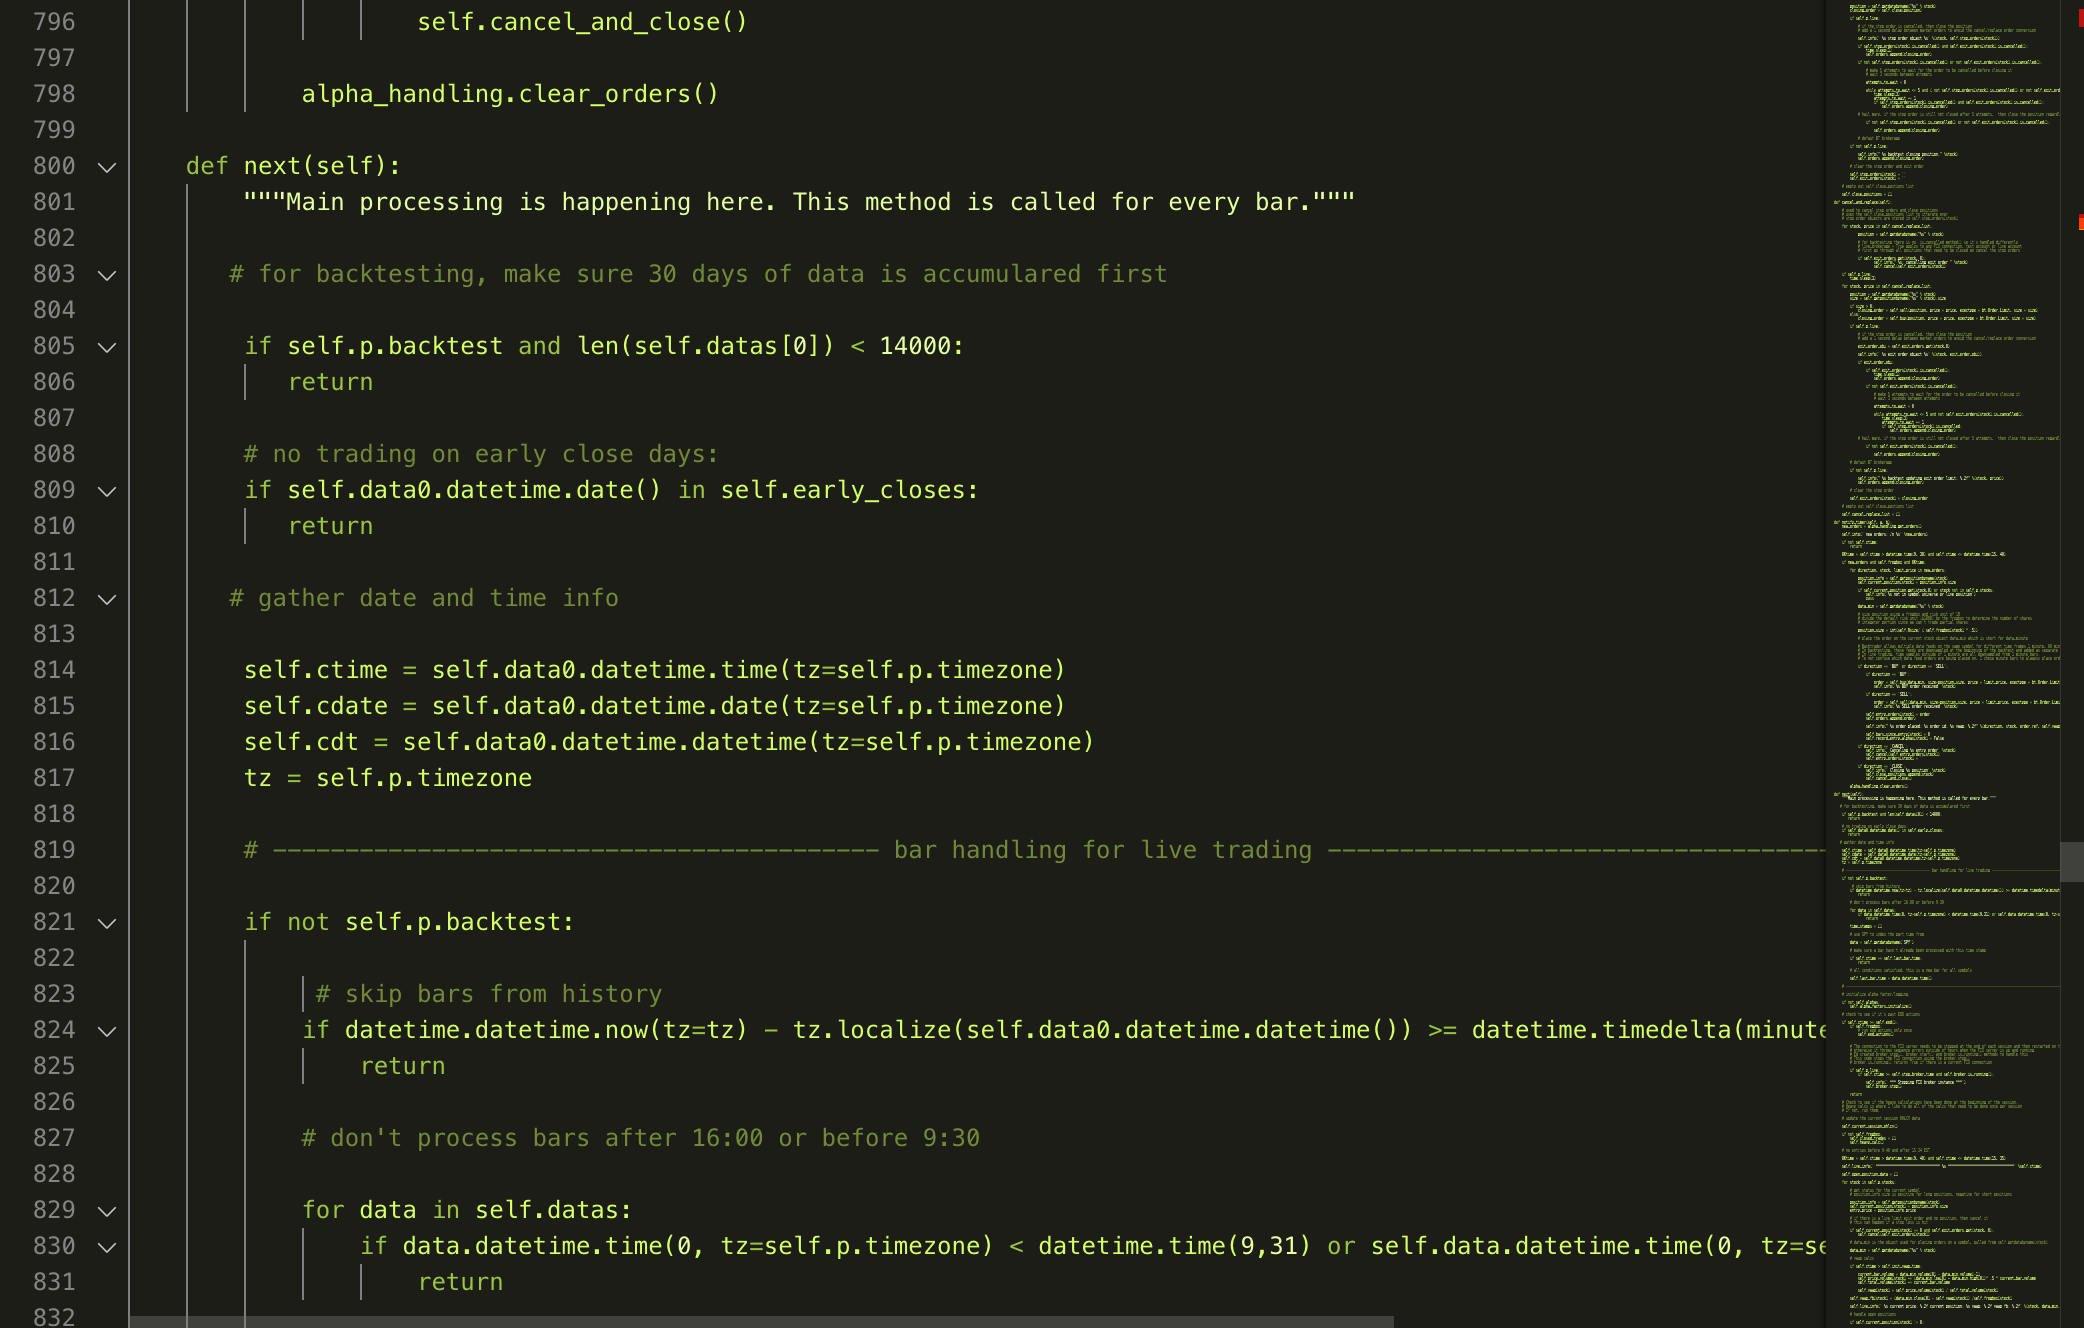Collapse the gather date comment fold at line 812
The image size is (2084, 1328).
click(x=107, y=599)
